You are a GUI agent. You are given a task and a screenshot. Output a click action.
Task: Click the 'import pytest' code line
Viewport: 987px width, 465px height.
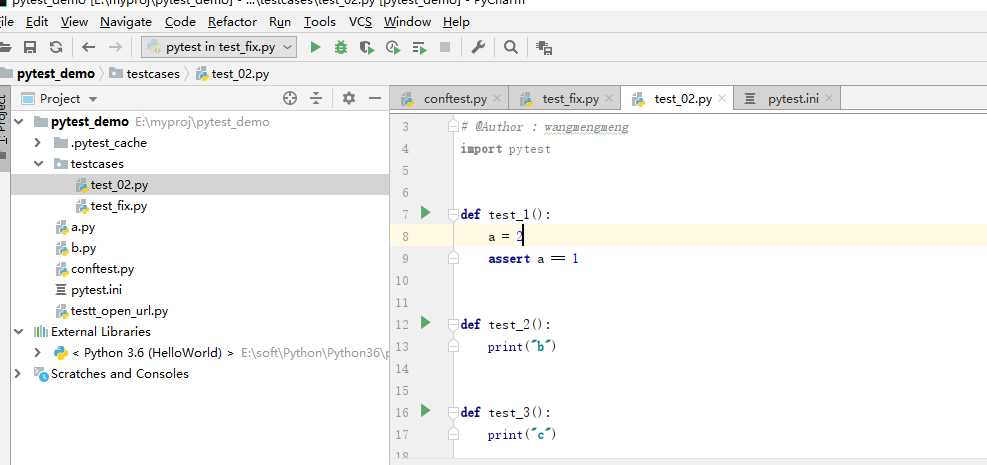coord(505,149)
